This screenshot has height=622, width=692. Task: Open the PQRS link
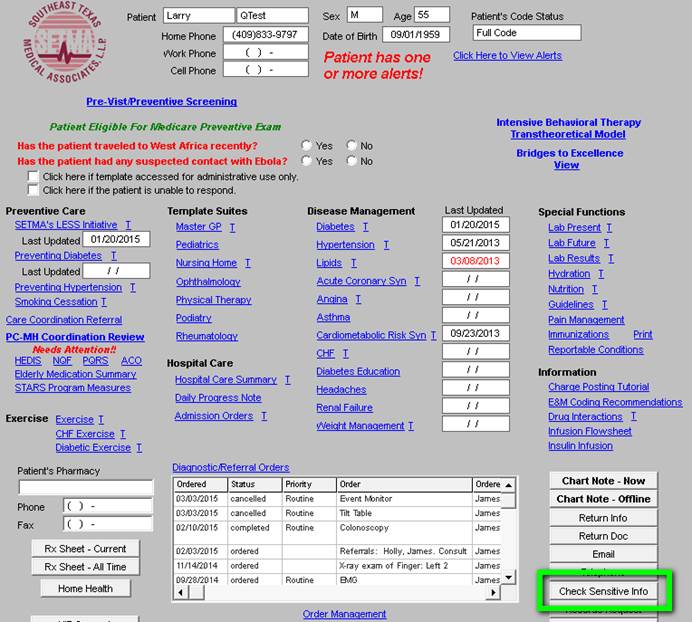tap(95, 361)
